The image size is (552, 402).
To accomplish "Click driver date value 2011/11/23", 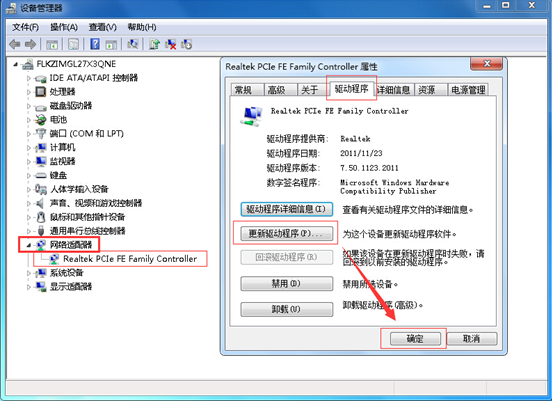I will click(361, 153).
